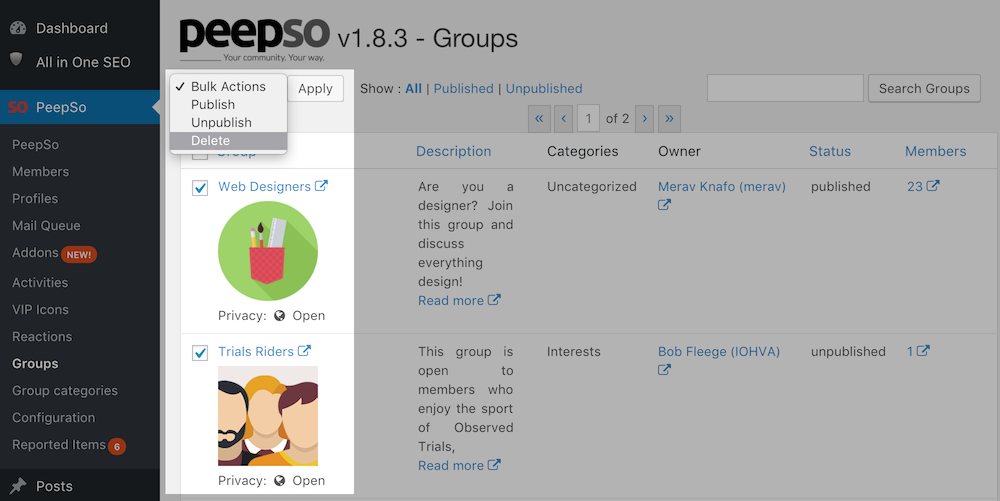Open the Dashboard icon in sidebar
Viewport: 1000px width, 501px height.
[18, 28]
